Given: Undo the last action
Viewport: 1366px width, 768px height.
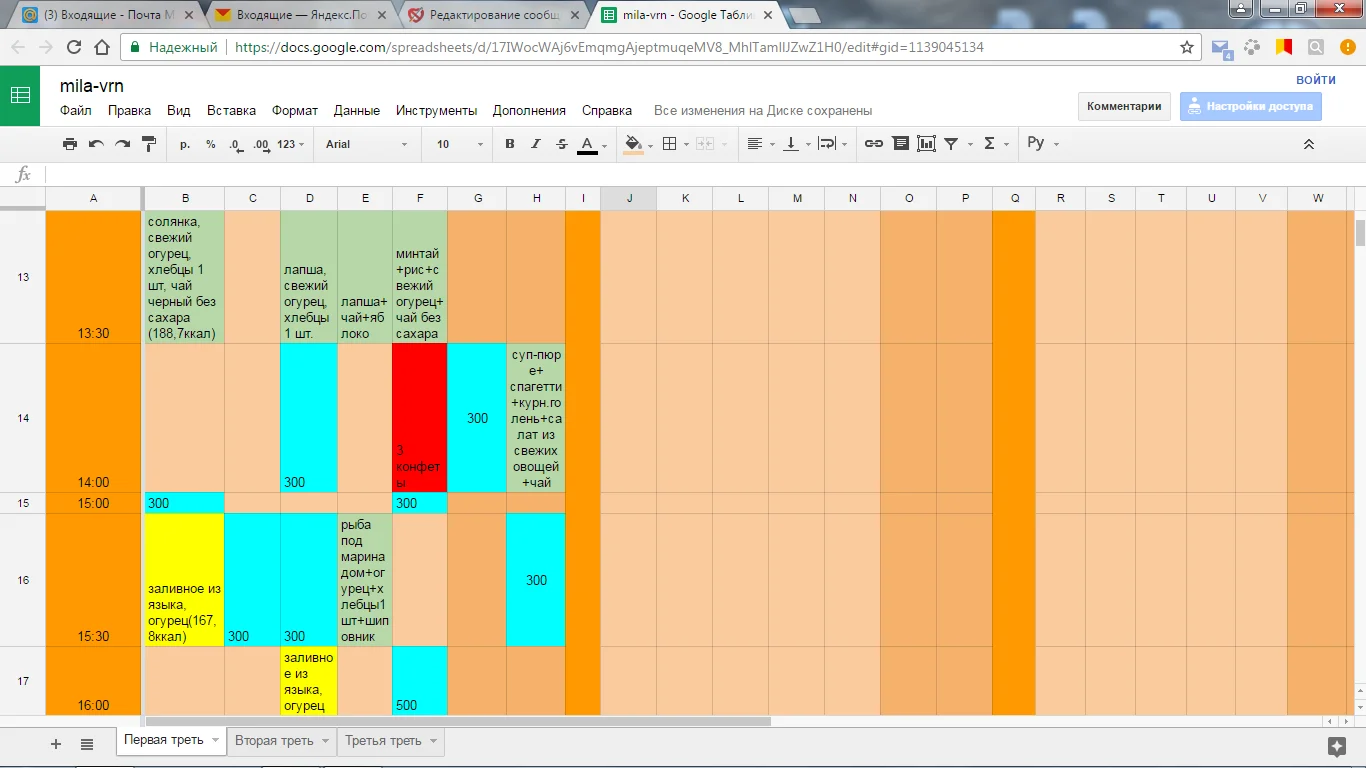Looking at the screenshot, I should (x=96, y=144).
